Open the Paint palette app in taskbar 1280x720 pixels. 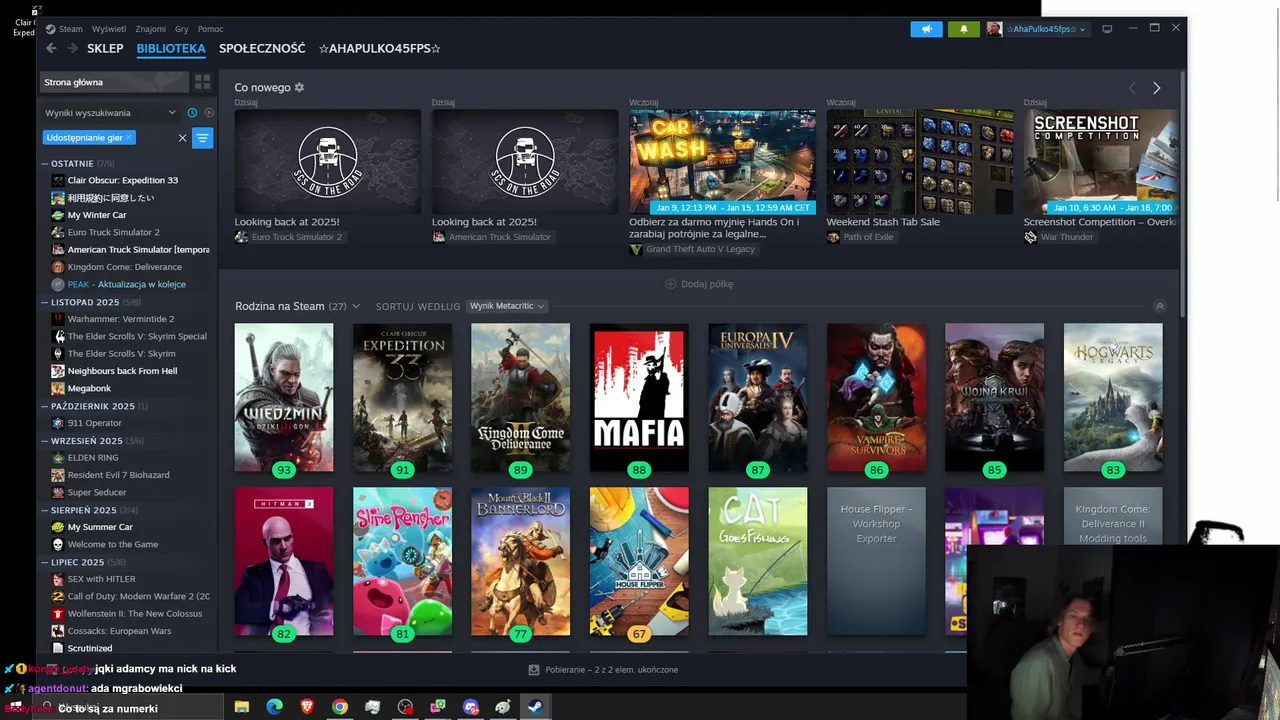pos(503,707)
